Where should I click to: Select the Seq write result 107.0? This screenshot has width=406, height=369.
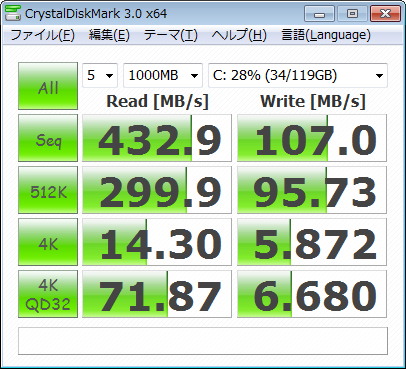[x=312, y=138]
